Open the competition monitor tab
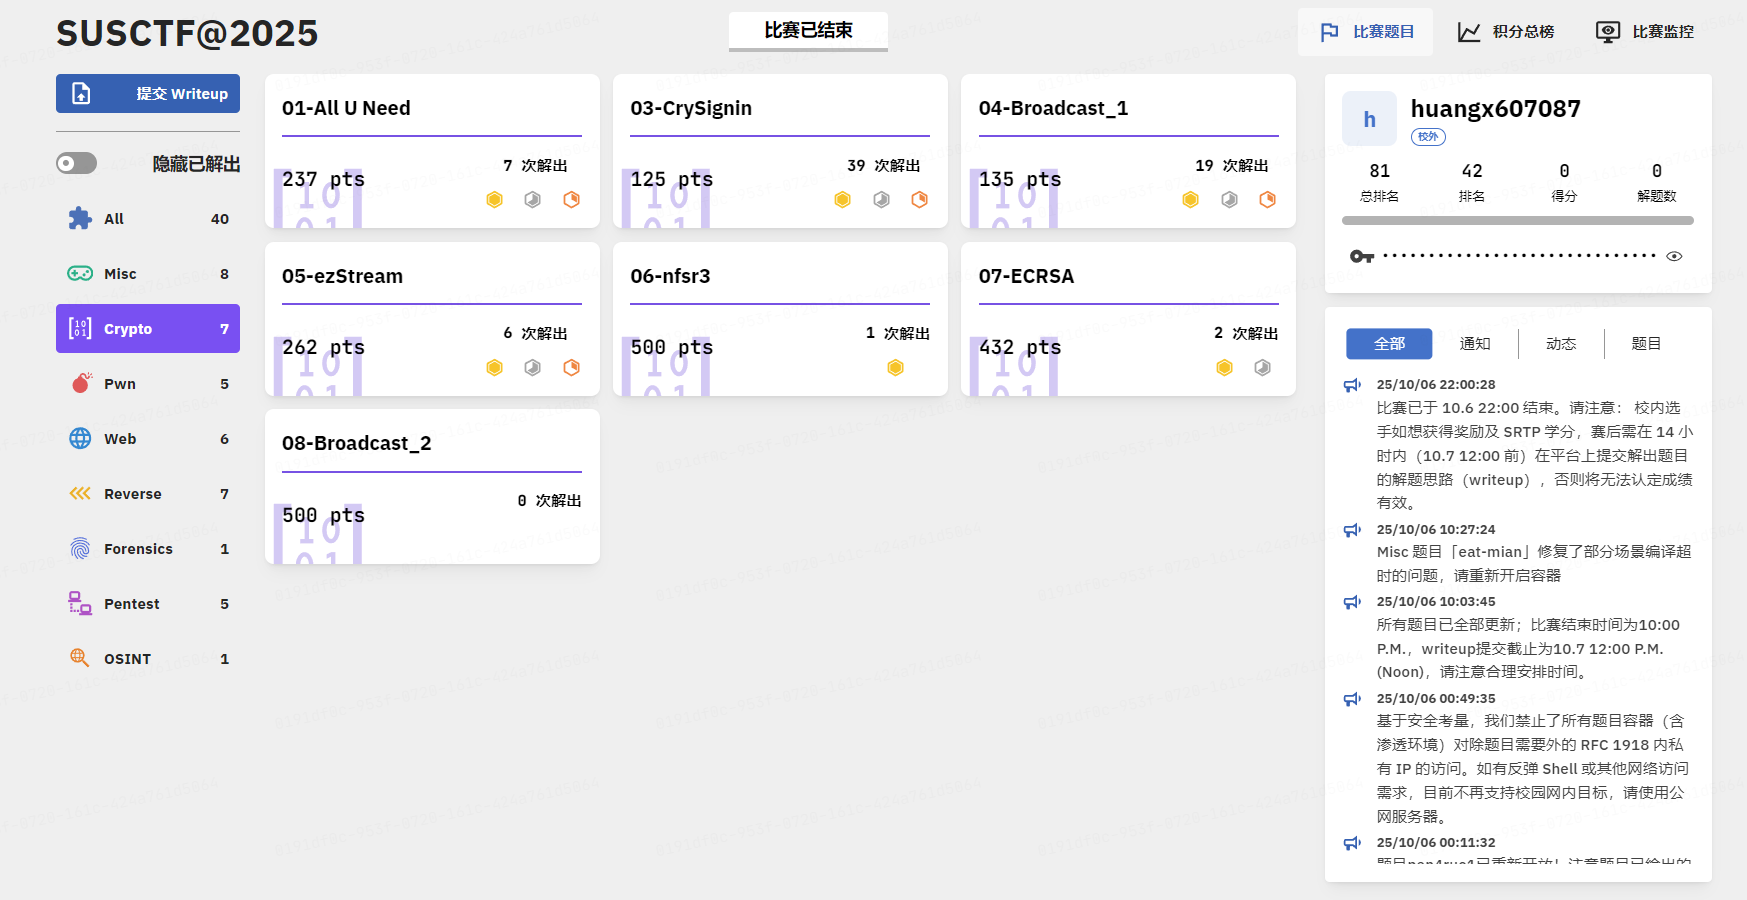The image size is (1747, 900). coord(1645,32)
